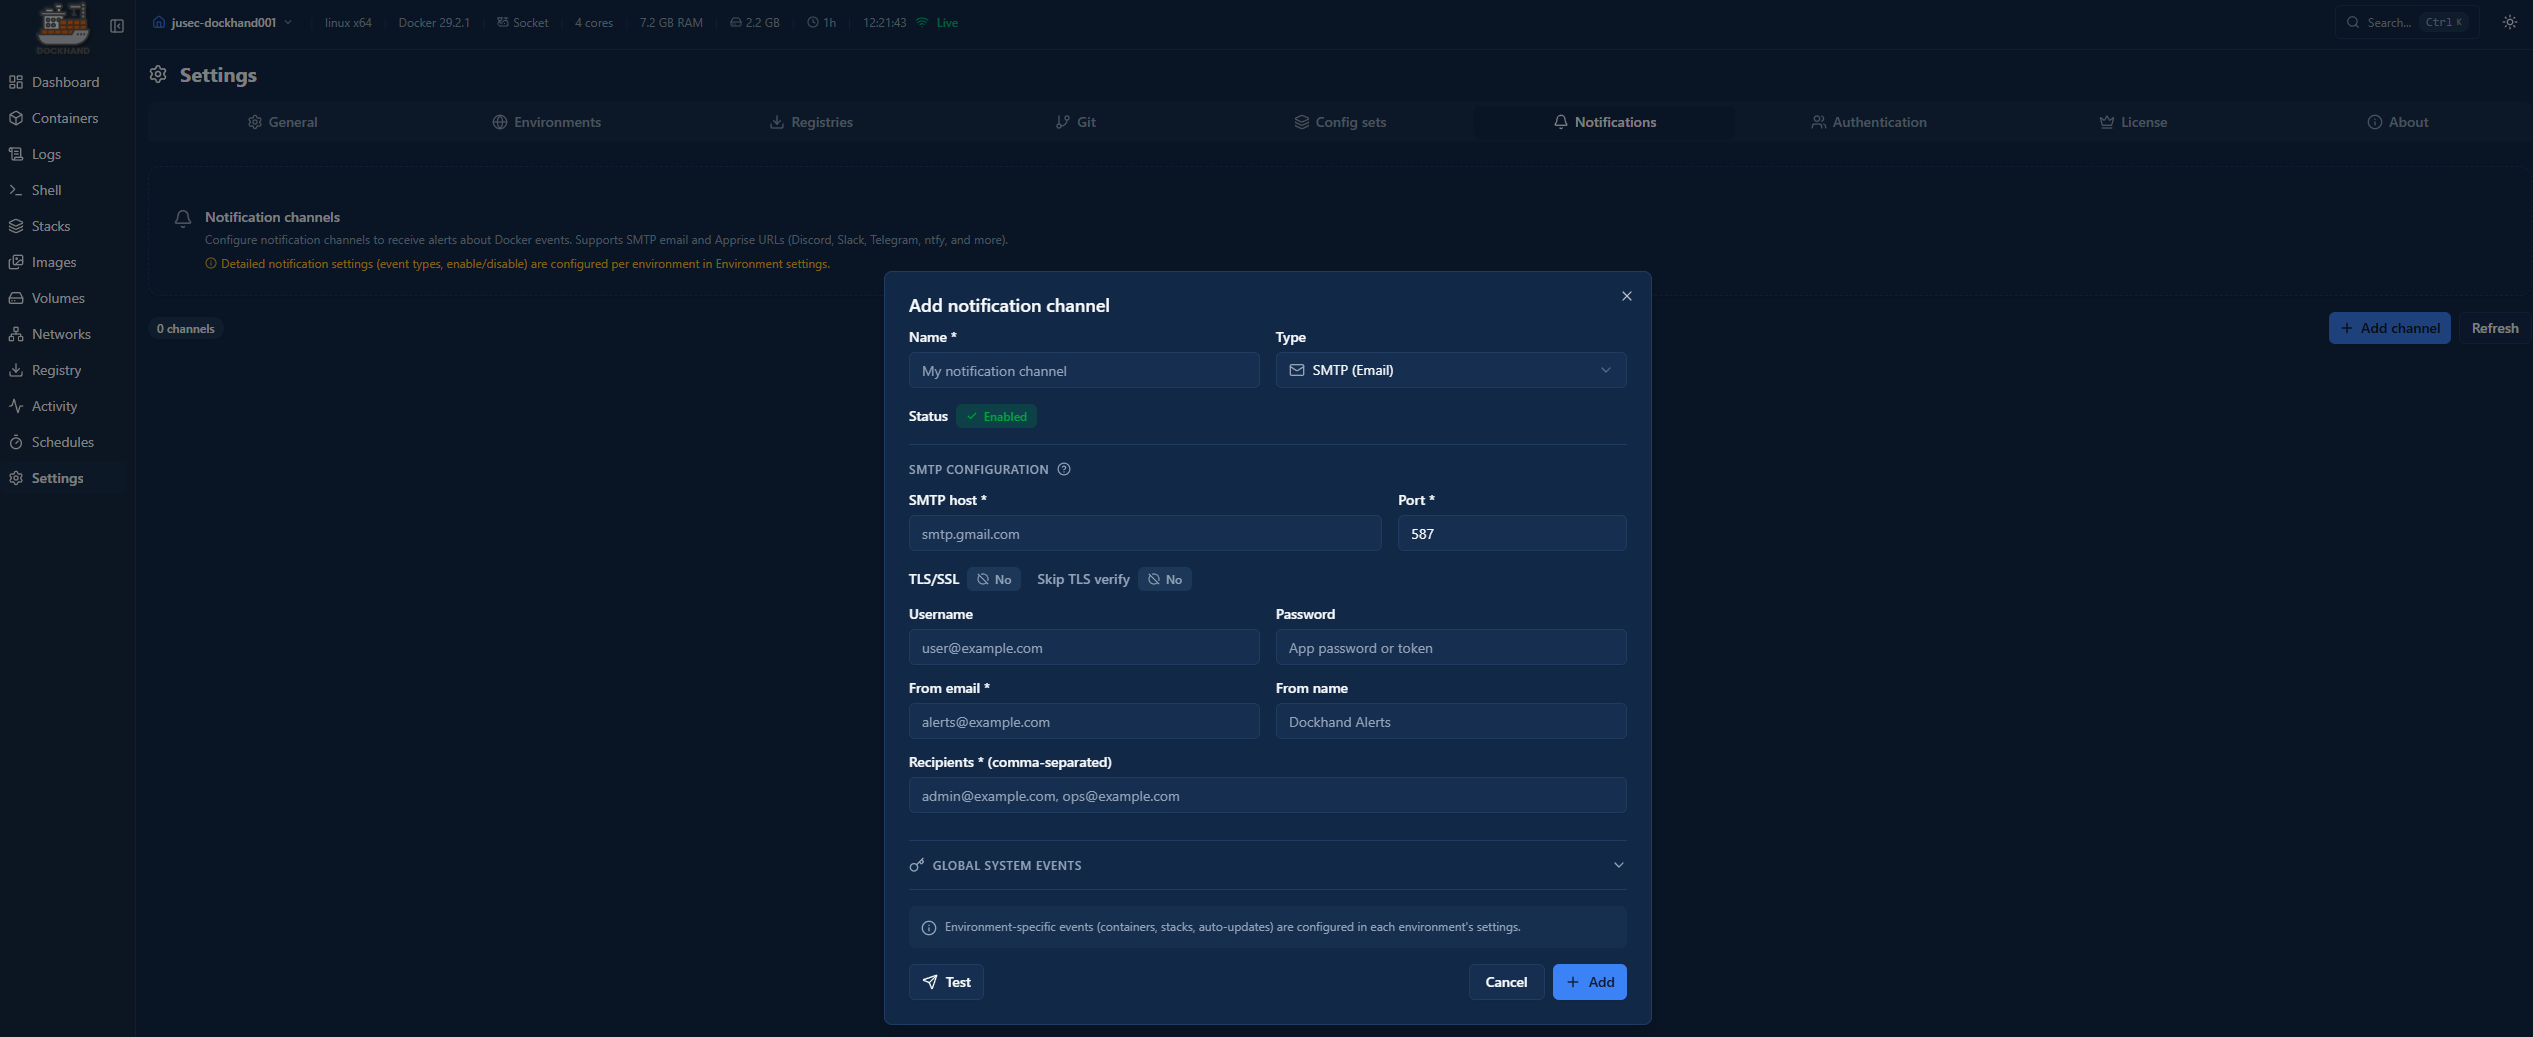Click the SMTP host input field

(x=1144, y=534)
